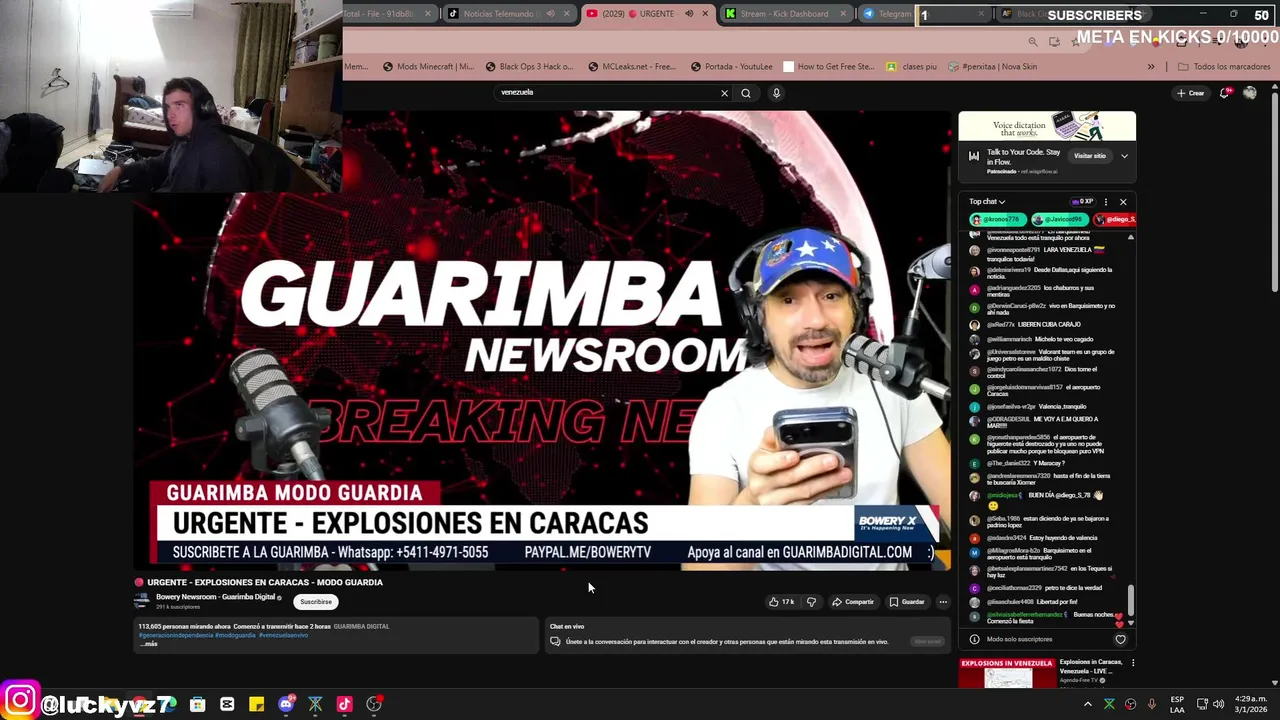The height and width of the screenshot is (720, 1280).
Task: Open Sticky Notes from the taskbar
Action: pos(256,705)
